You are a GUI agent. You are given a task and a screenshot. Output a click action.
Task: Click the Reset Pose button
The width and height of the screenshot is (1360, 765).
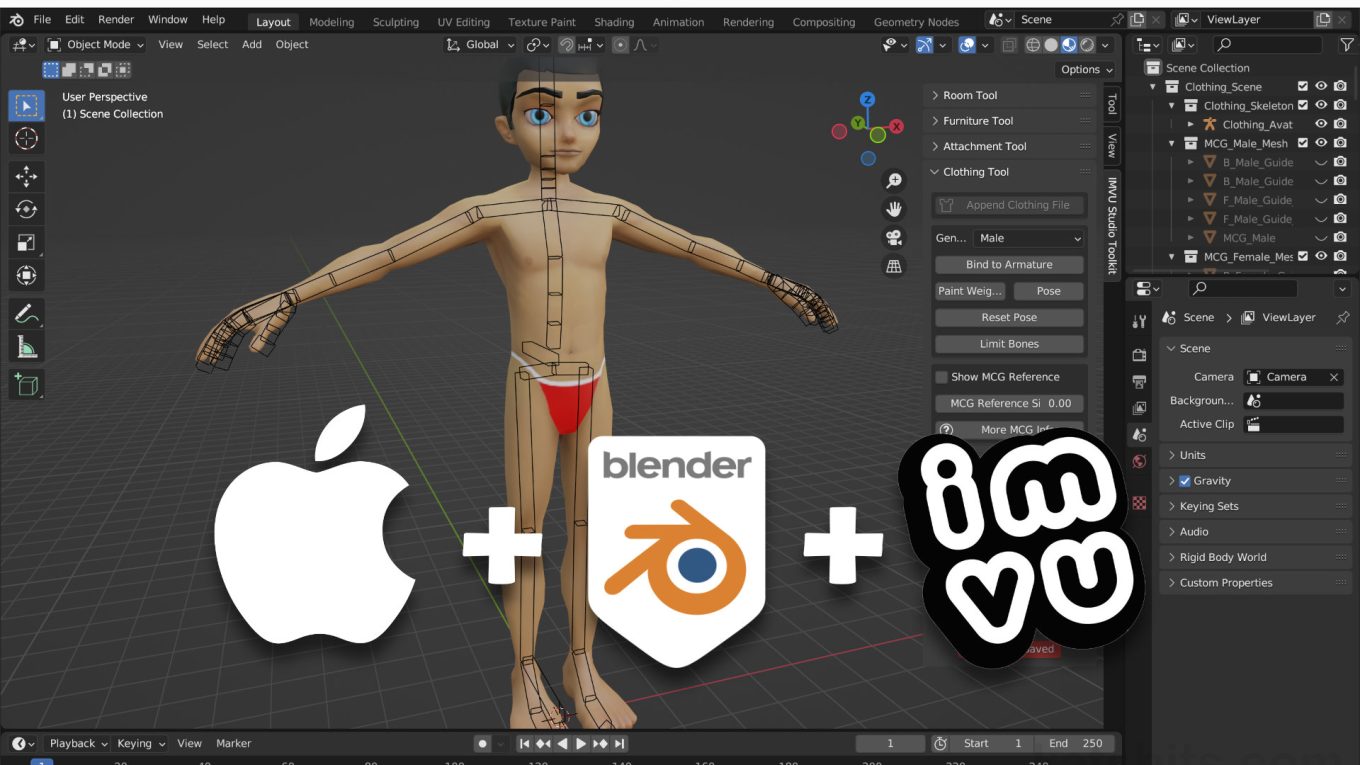click(x=1009, y=318)
